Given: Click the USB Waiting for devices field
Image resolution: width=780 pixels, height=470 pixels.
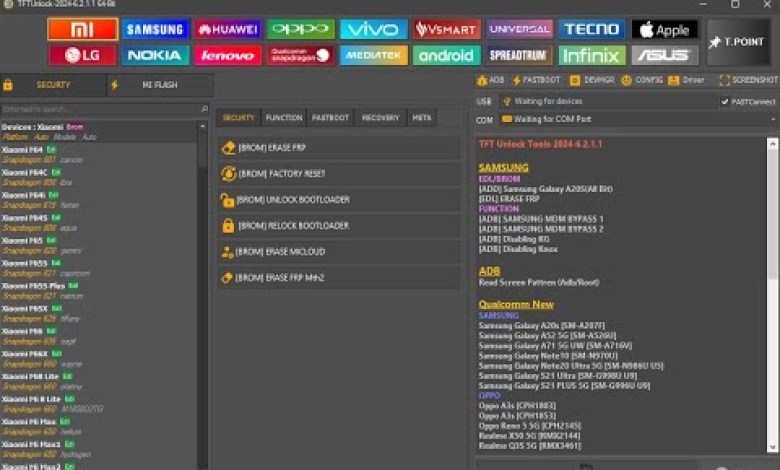Looking at the screenshot, I should pos(608,101).
